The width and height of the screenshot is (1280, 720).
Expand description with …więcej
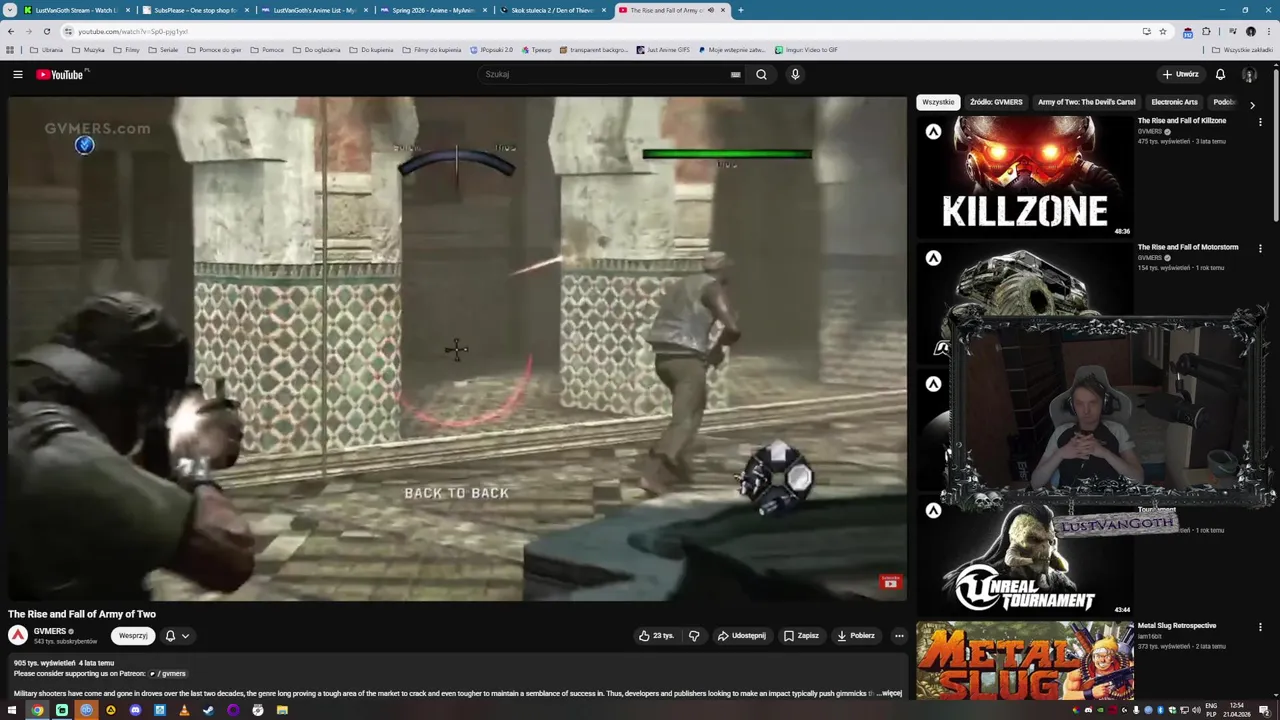point(890,693)
